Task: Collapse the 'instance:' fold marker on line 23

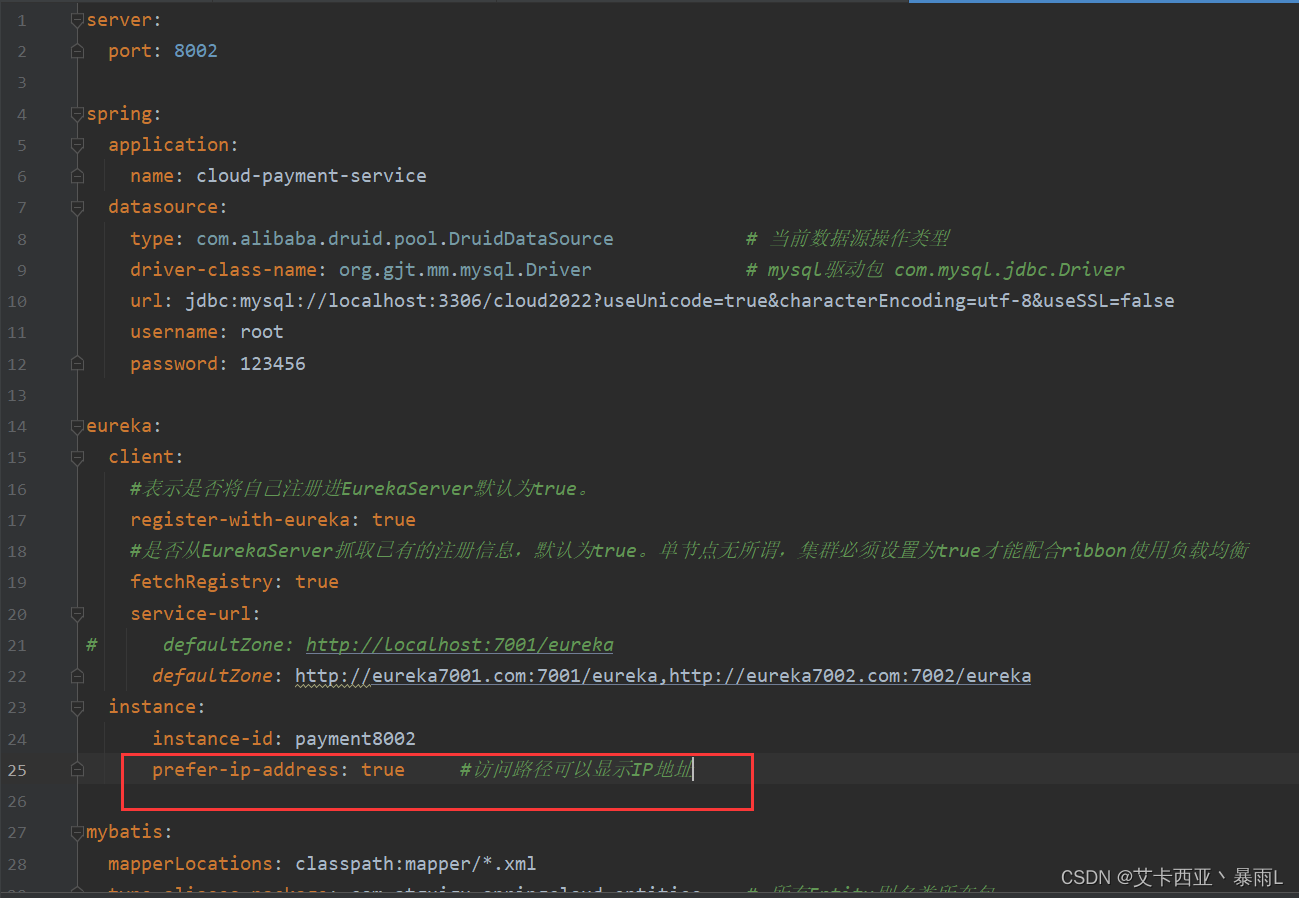Action: tap(78, 707)
